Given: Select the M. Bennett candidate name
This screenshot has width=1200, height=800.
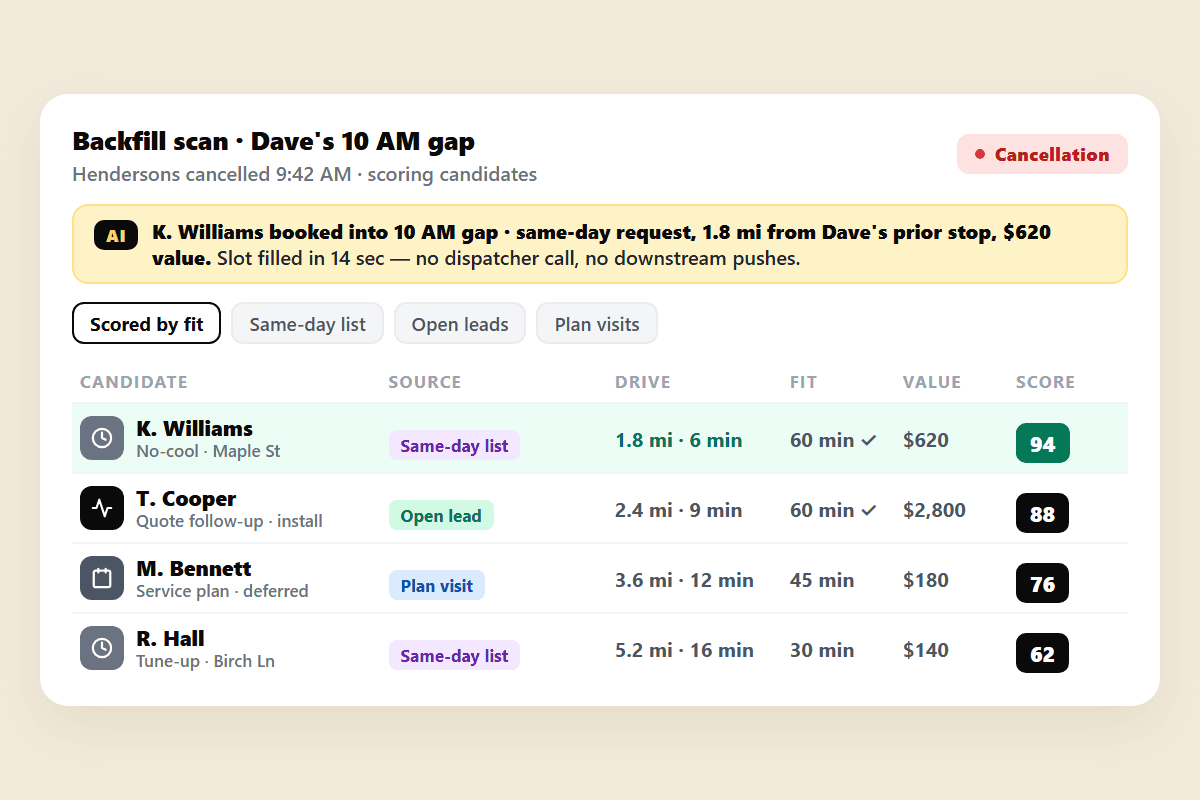Looking at the screenshot, I should [194, 569].
